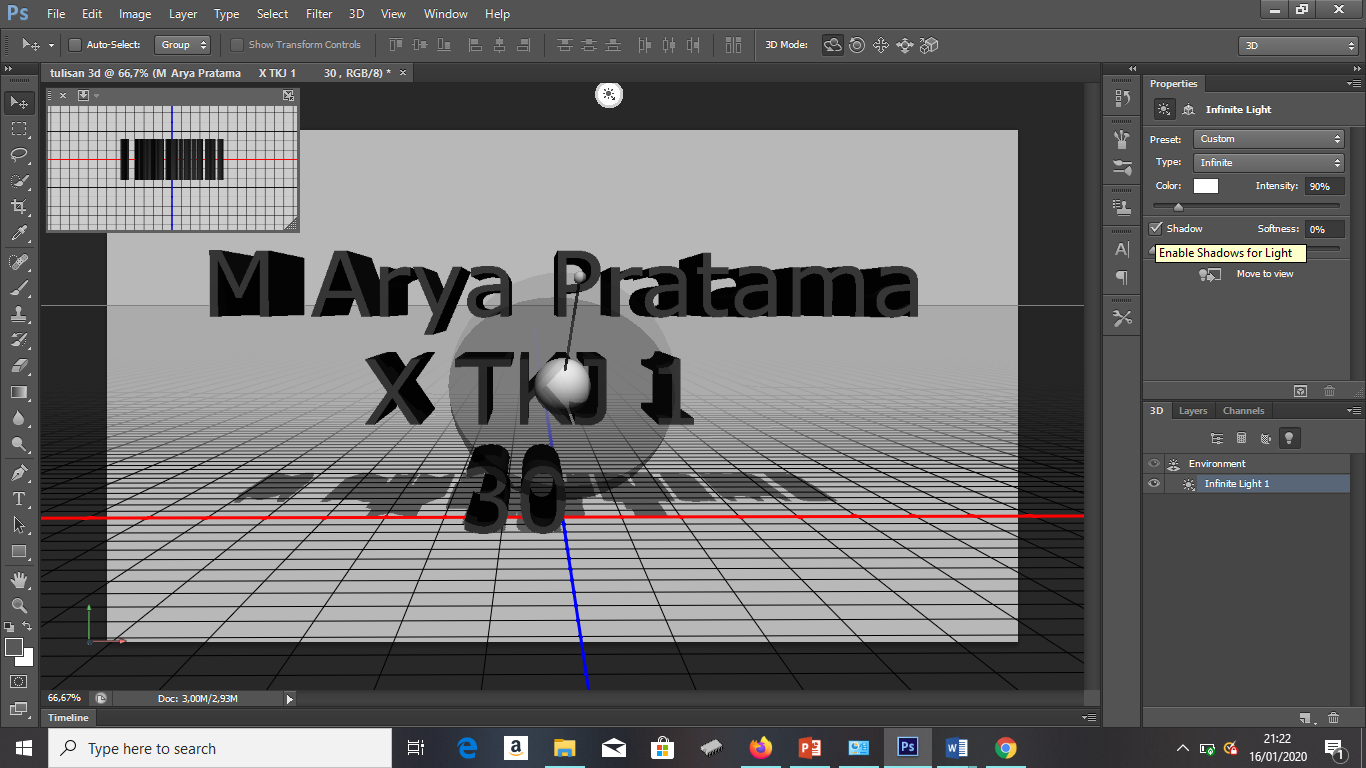Click the light bulb filter in the 3D panel
Screen dimensions: 1366x768
pyautogui.click(x=1289, y=437)
